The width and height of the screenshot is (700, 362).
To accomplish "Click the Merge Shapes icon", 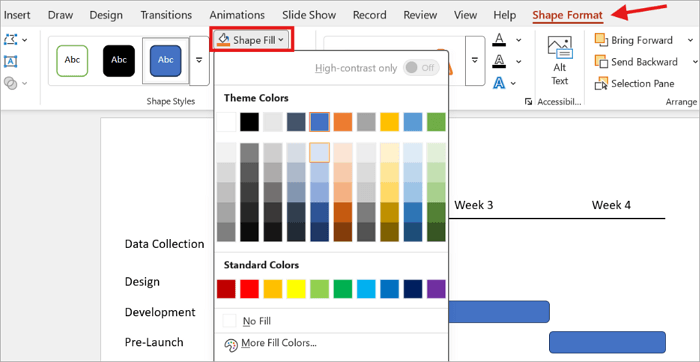I will pos(10,83).
